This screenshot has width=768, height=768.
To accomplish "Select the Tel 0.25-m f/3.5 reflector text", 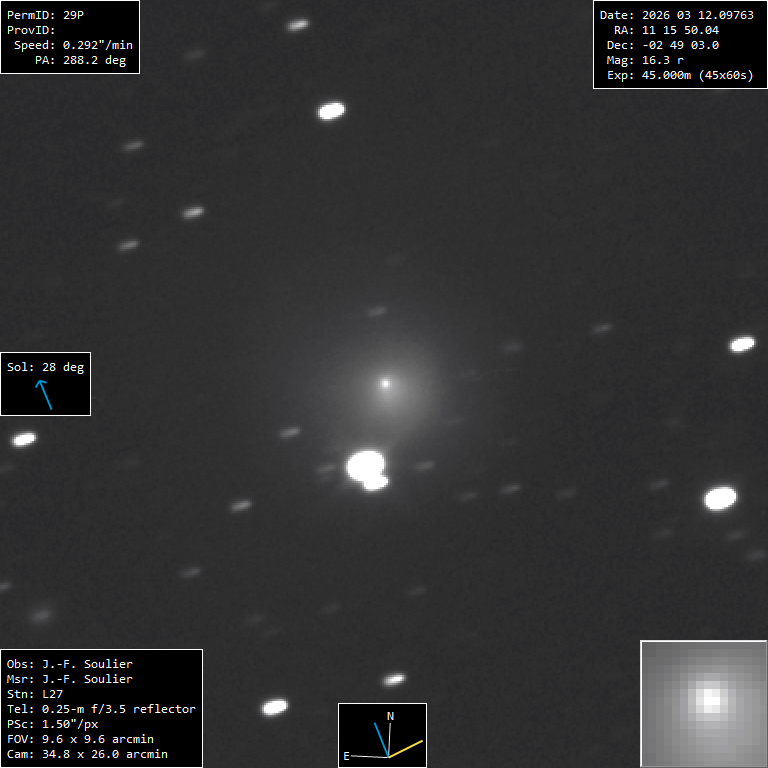I will 101,709.
